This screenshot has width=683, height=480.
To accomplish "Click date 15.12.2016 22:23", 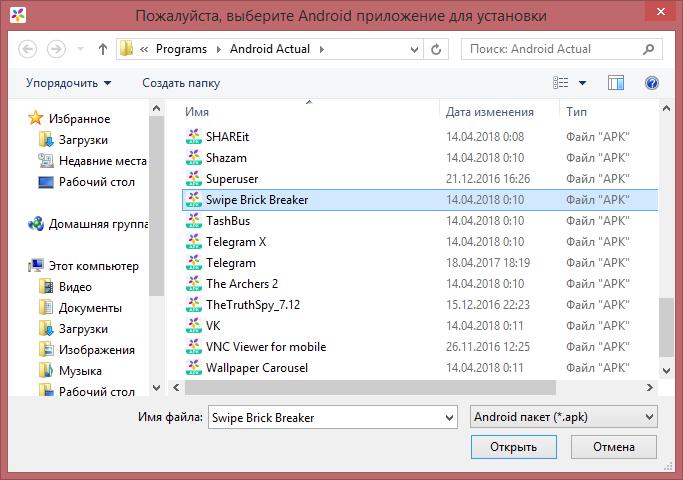I will [488, 304].
